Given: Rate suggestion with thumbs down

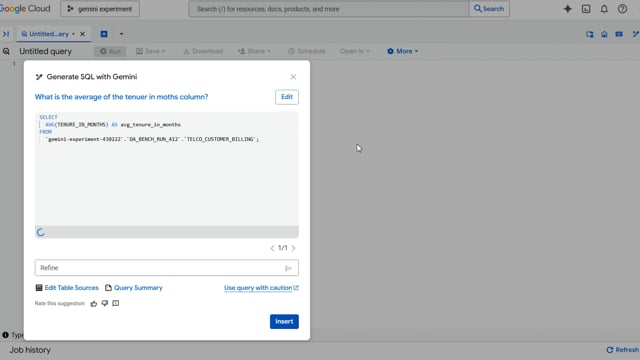Looking at the screenshot, I should pos(105,303).
